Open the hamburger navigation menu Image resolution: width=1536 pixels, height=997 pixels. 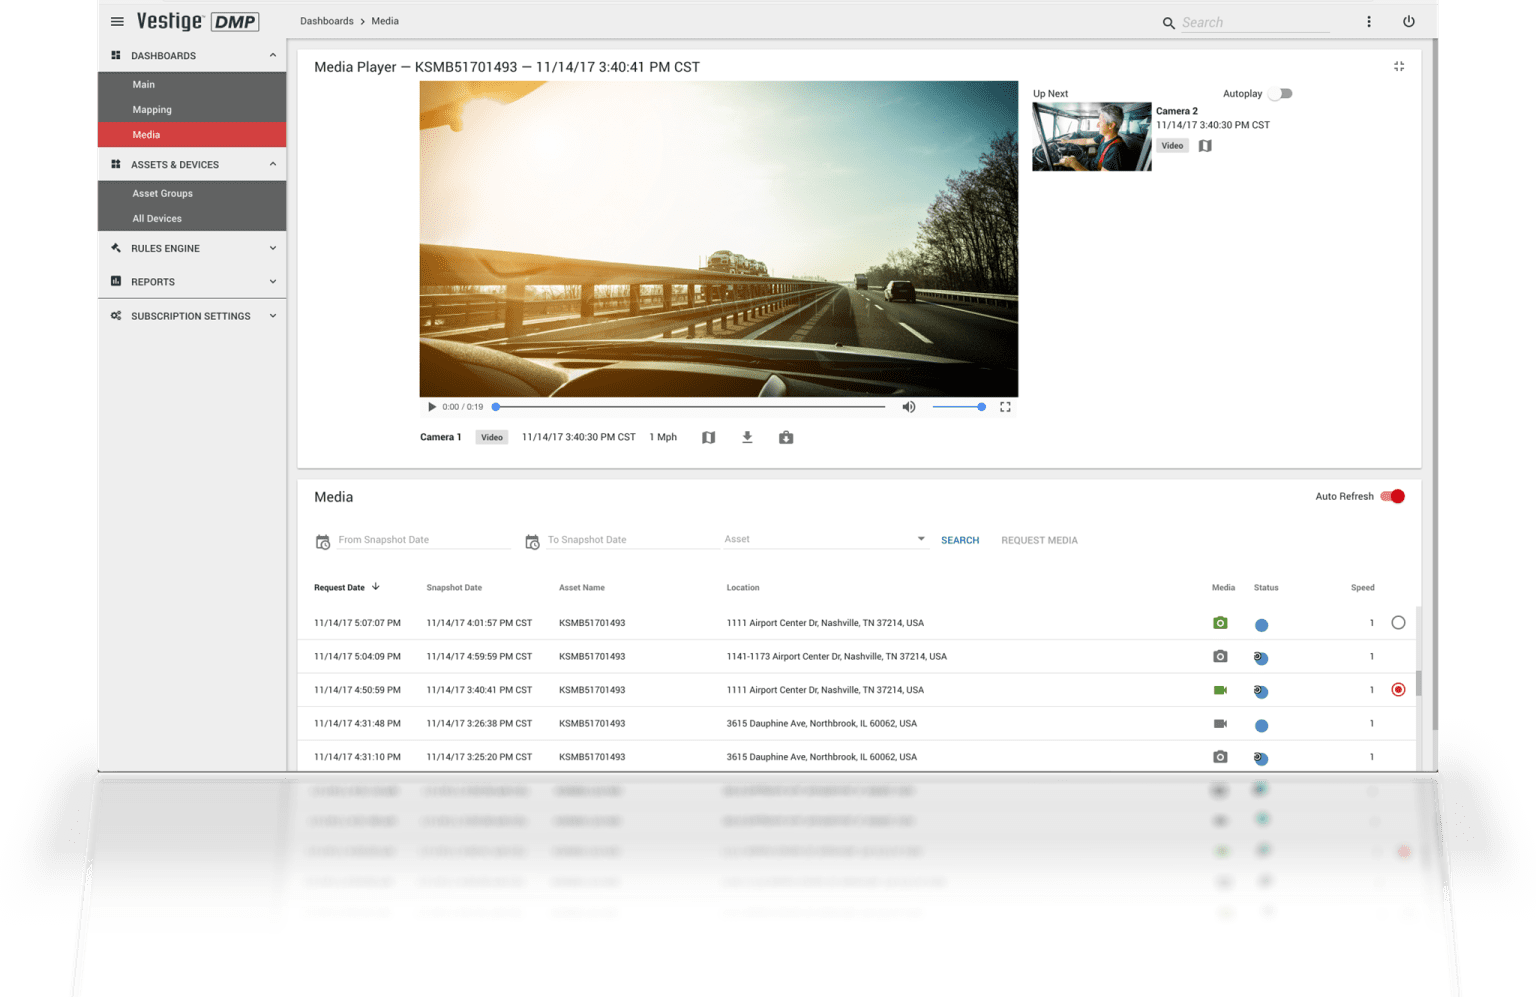(x=117, y=21)
